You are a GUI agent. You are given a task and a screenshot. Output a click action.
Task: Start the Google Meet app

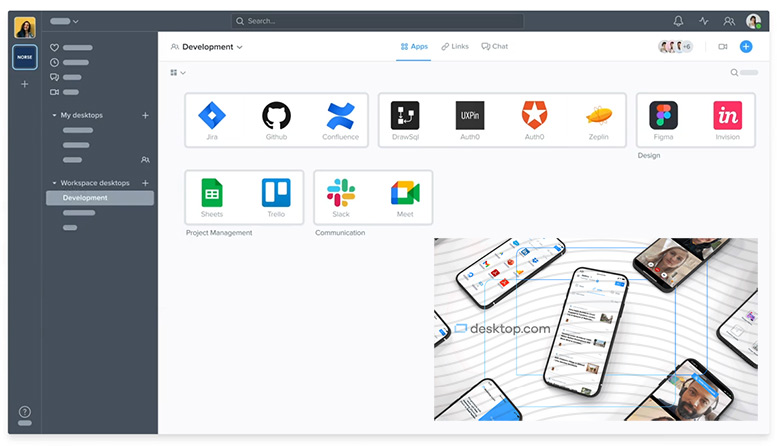405,193
